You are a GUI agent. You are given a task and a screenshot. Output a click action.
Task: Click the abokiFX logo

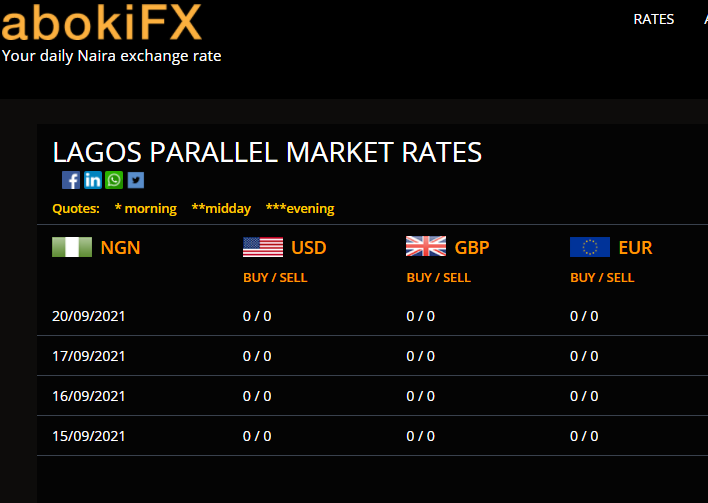pos(102,22)
